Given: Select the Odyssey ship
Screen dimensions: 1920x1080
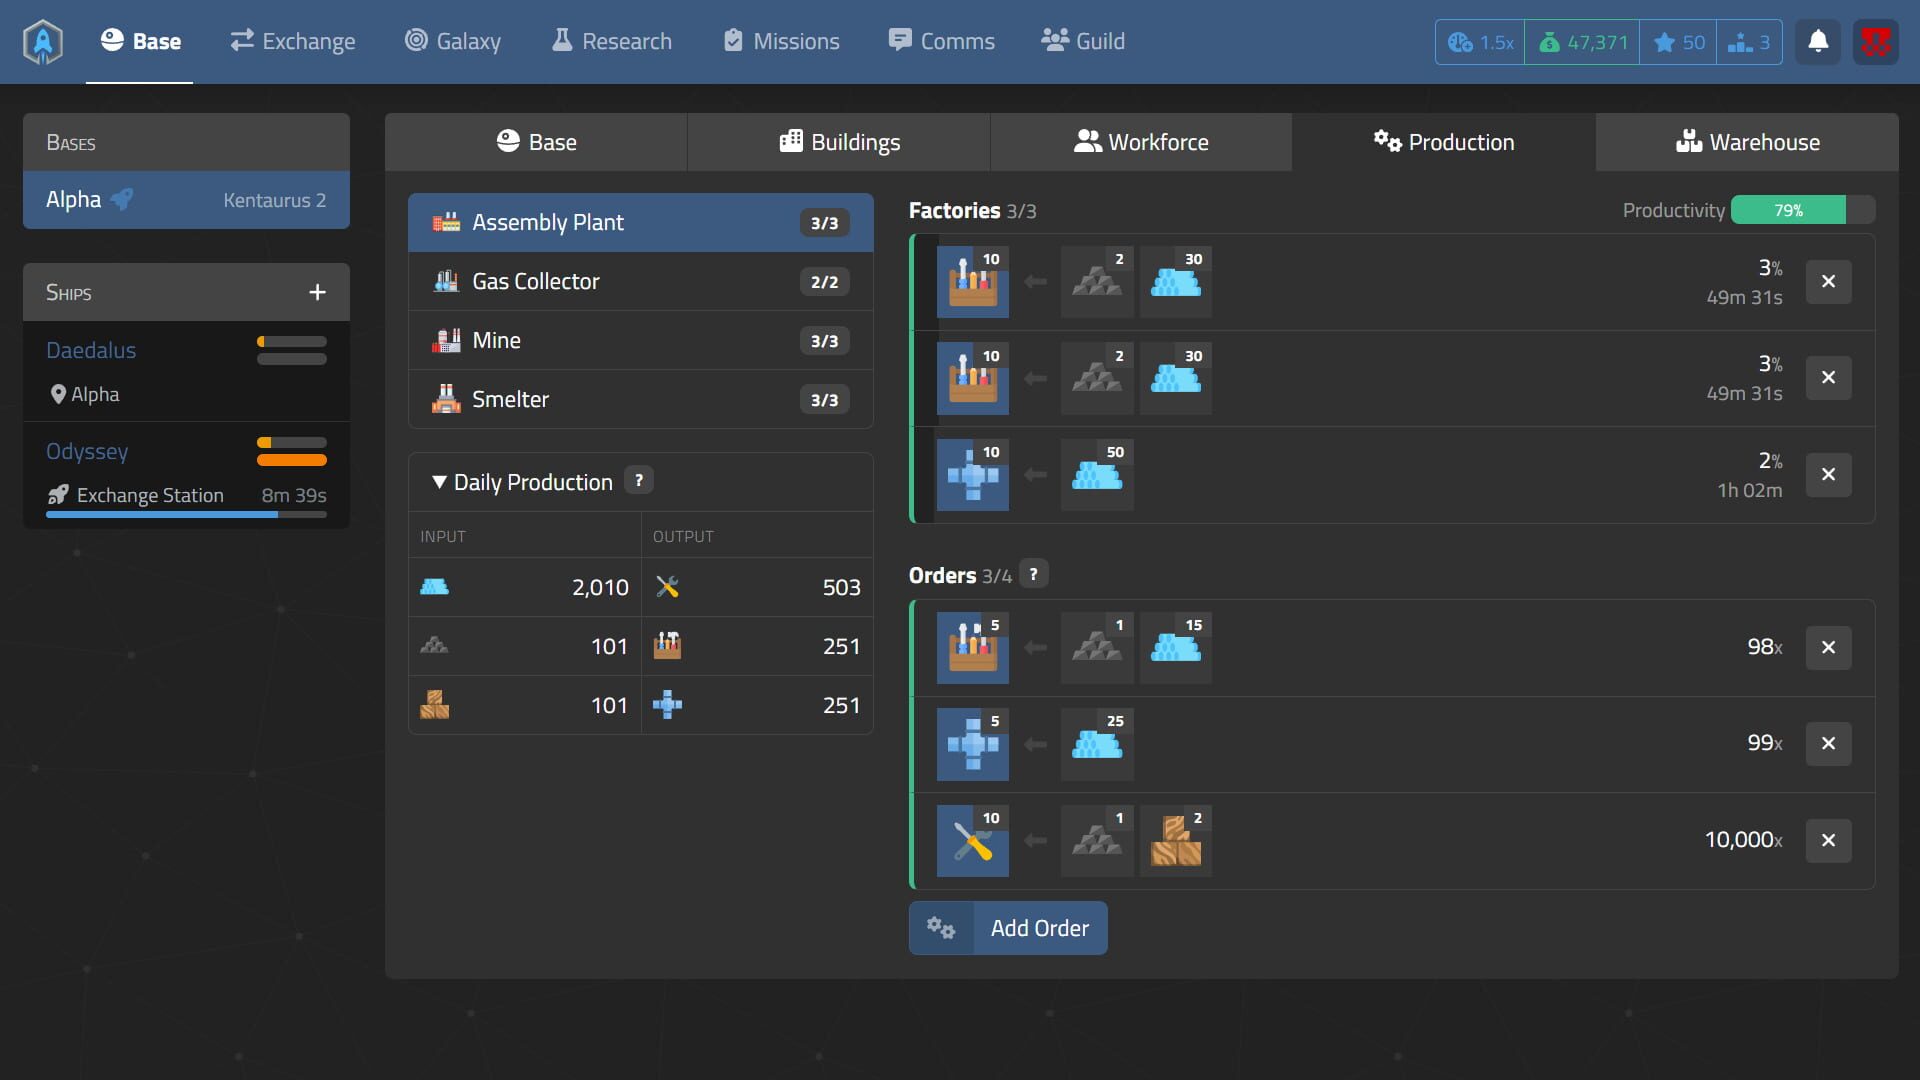Looking at the screenshot, I should coord(88,451).
